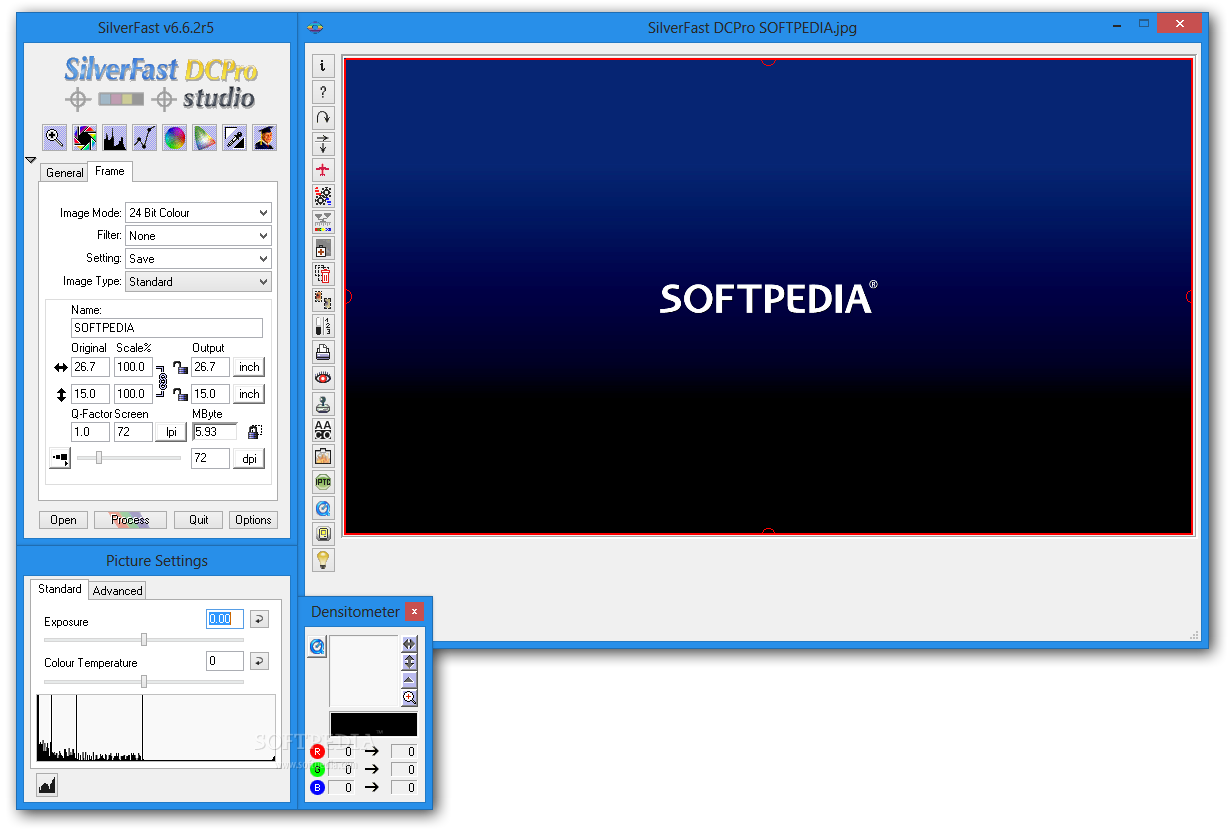Screen dimensions: 1229x830
Task: Click the question mark help icon
Action: (323, 92)
